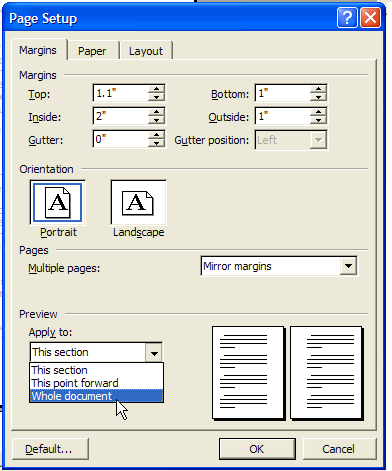Increase the Top margin value

click(x=156, y=89)
